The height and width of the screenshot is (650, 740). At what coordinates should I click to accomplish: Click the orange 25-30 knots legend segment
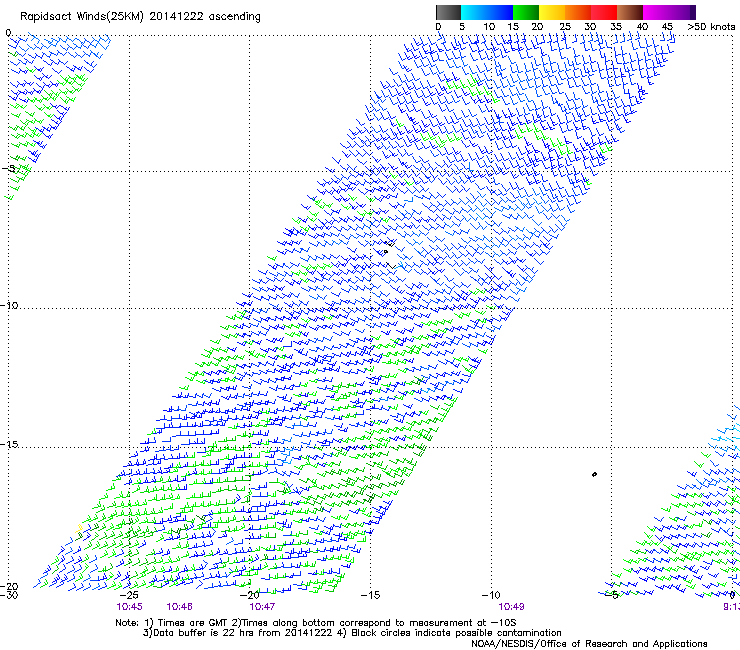(x=578, y=12)
